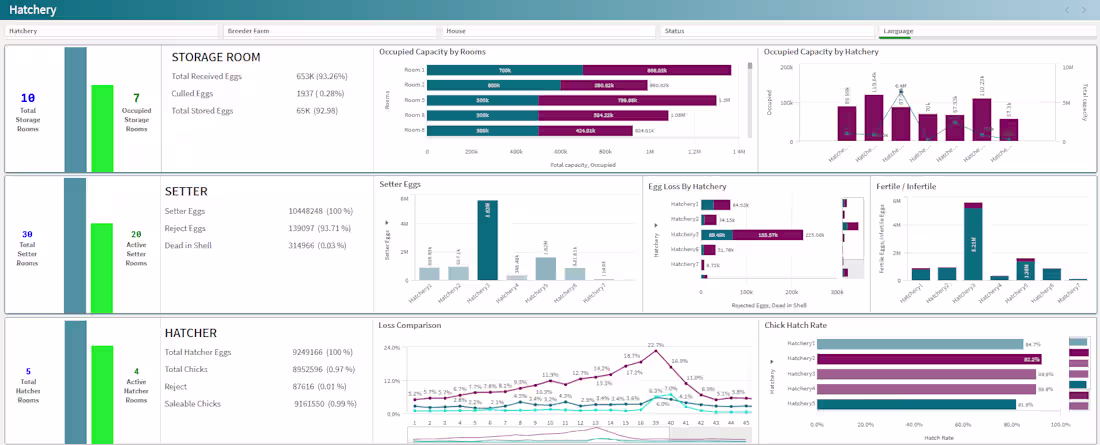The height and width of the screenshot is (445, 1100).
Task: Open the Breeder Farm filter
Action: click(x=331, y=32)
